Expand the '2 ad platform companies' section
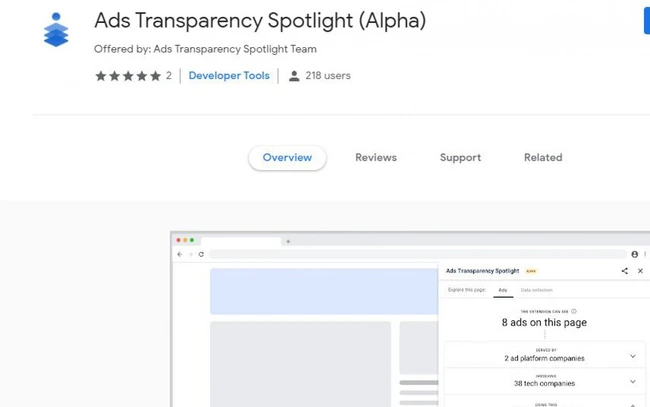 (633, 356)
